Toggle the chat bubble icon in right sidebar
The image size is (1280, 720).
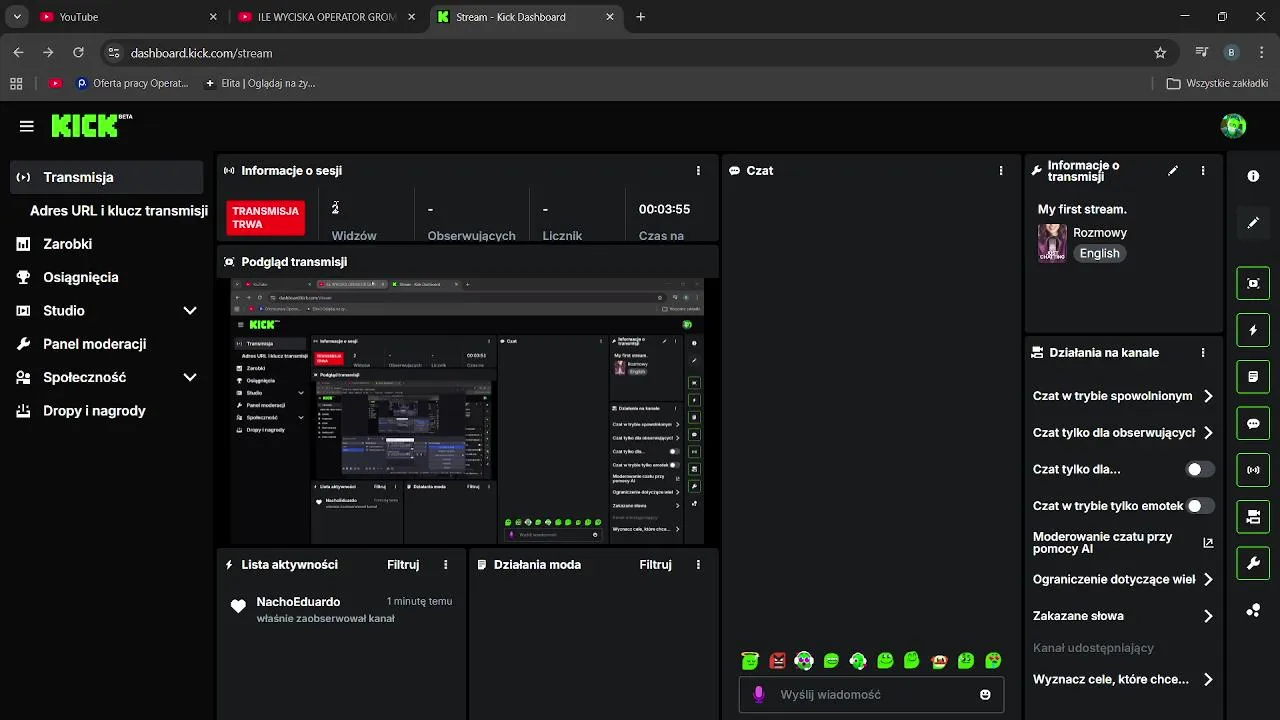coord(1253,423)
